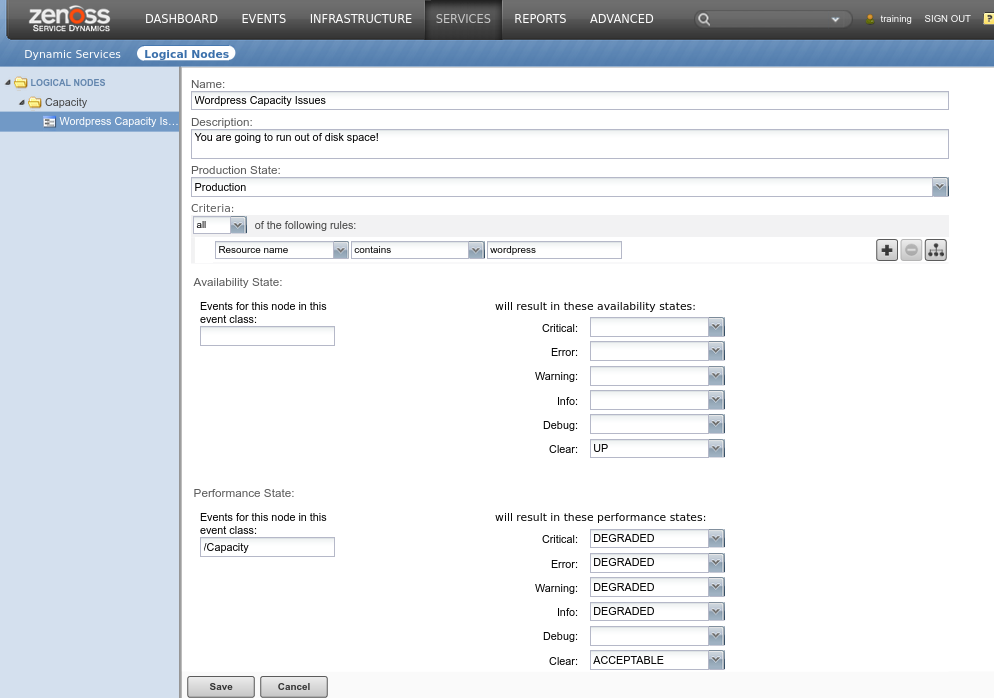Click the remove rule minus icon
This screenshot has width=994, height=698.
911,250
